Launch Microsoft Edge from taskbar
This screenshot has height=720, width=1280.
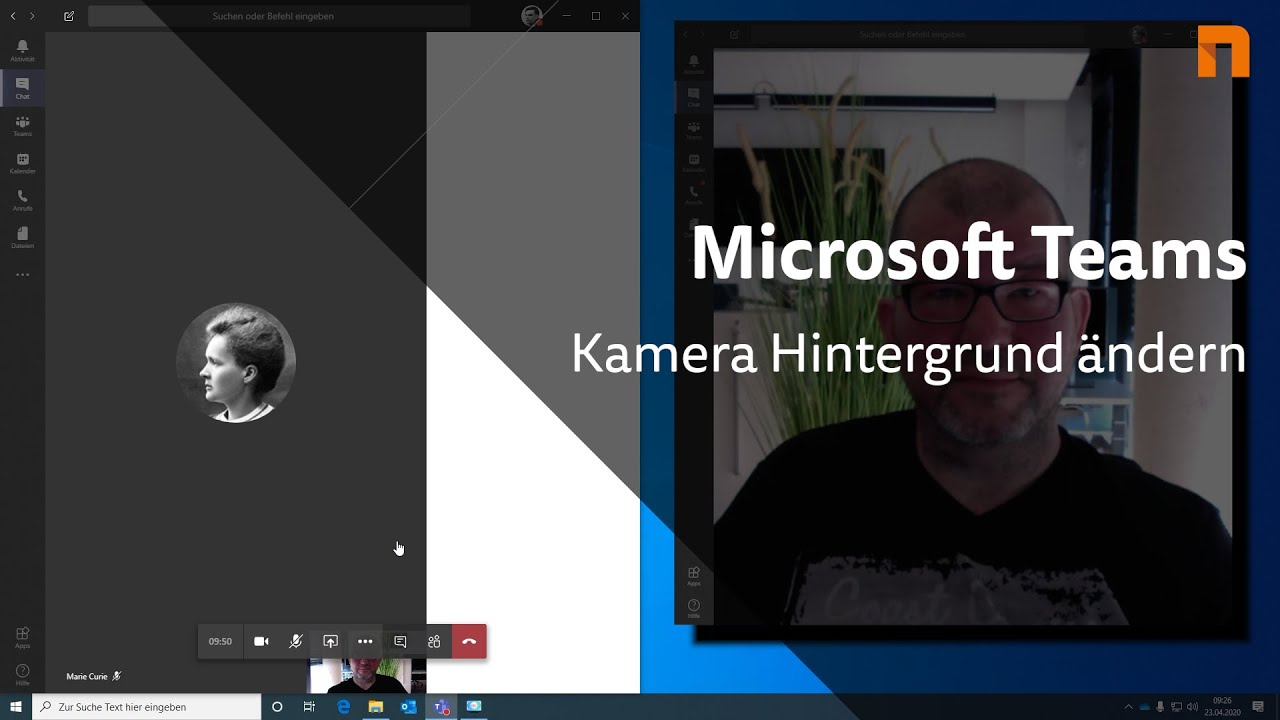(344, 707)
